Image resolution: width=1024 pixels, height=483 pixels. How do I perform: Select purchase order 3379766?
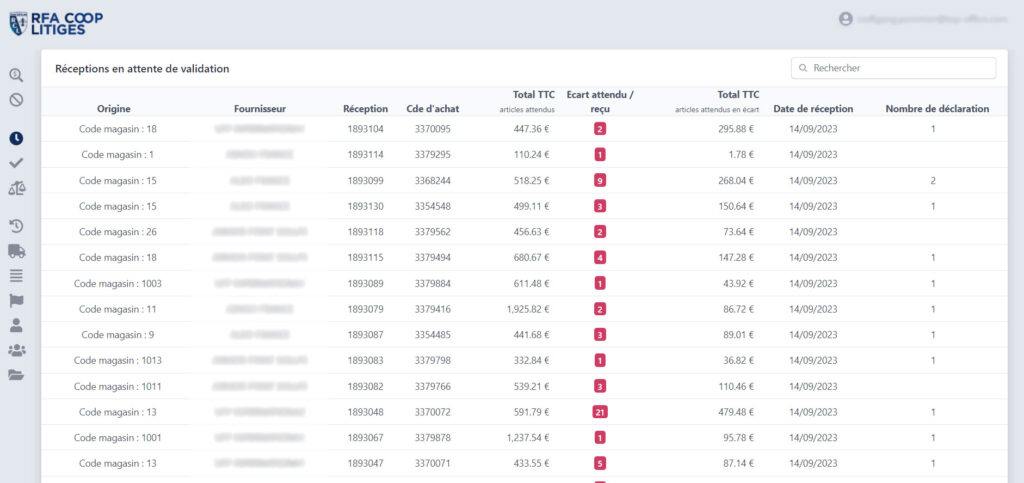tap(432, 386)
